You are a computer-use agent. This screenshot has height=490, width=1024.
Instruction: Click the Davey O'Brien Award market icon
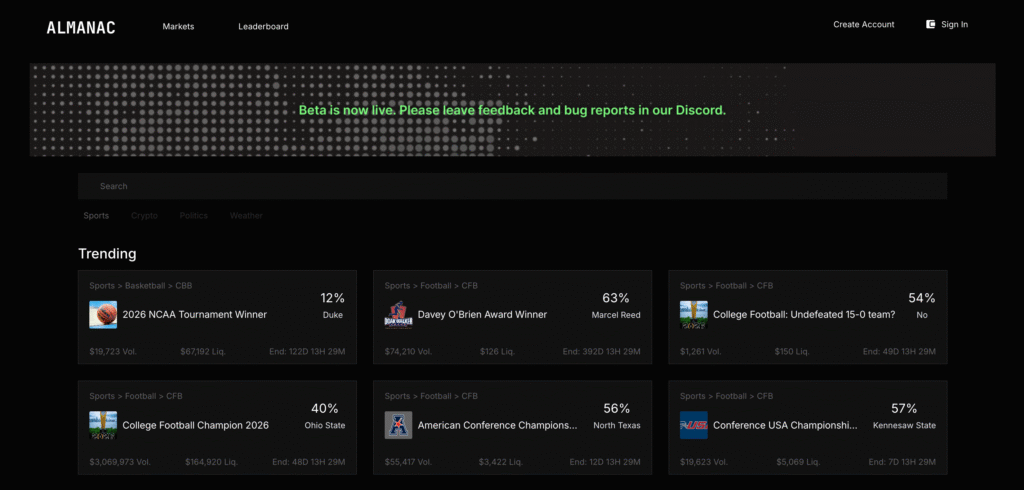pyautogui.click(x=398, y=314)
